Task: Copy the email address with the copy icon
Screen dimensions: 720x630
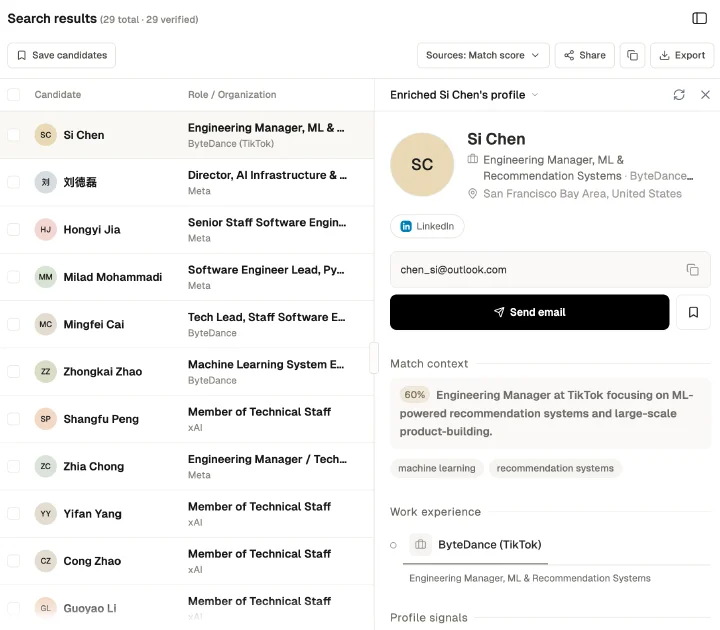Action: (692, 270)
